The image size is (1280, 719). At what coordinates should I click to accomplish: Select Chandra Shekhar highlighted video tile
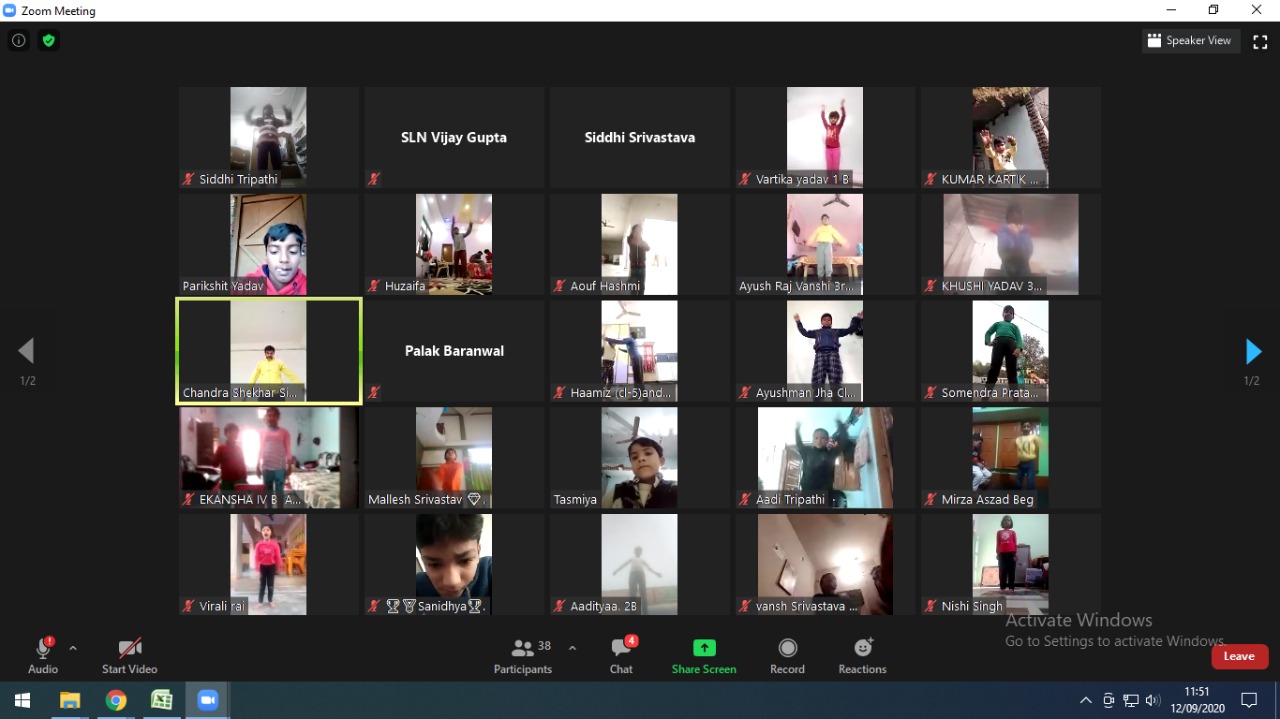click(269, 351)
